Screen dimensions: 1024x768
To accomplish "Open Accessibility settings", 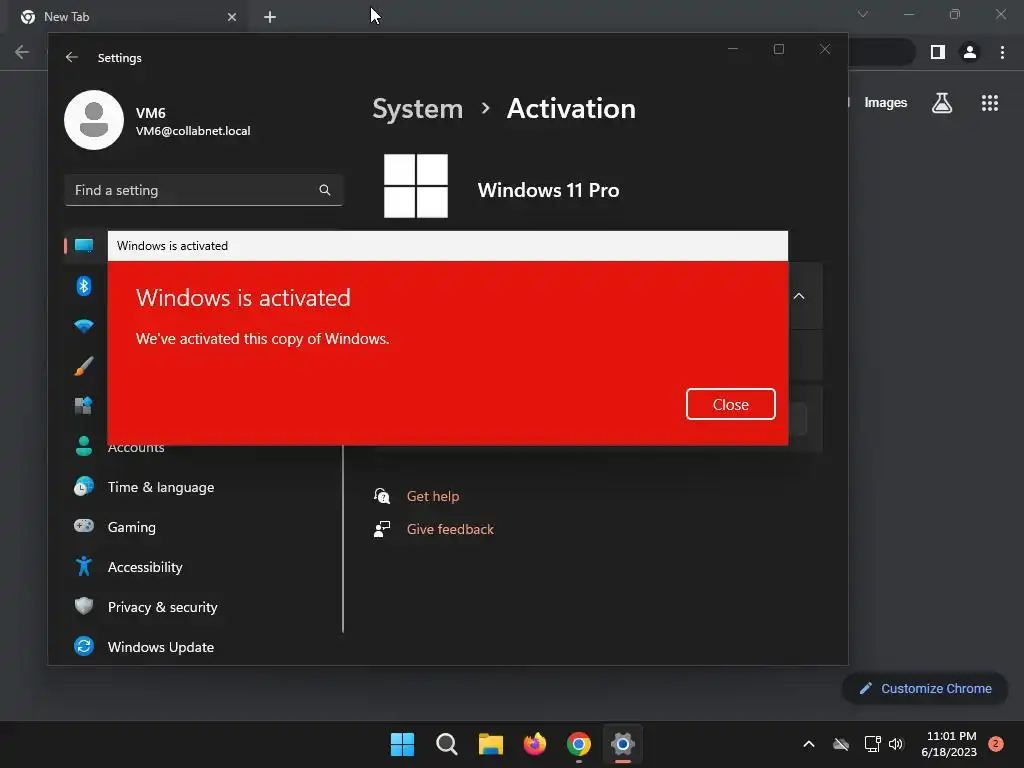I will pyautogui.click(x=145, y=567).
